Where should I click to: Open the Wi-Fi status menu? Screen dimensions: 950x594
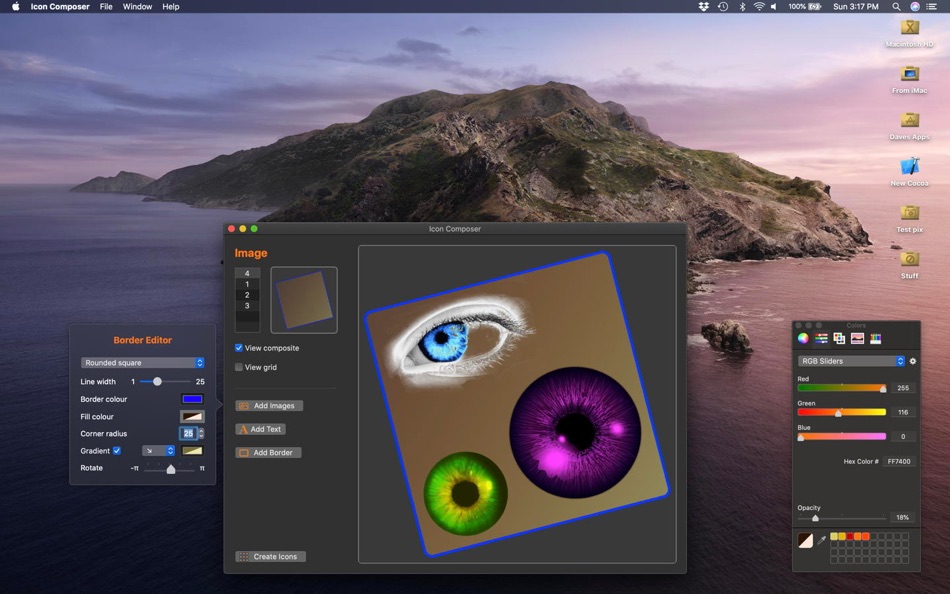click(x=759, y=7)
